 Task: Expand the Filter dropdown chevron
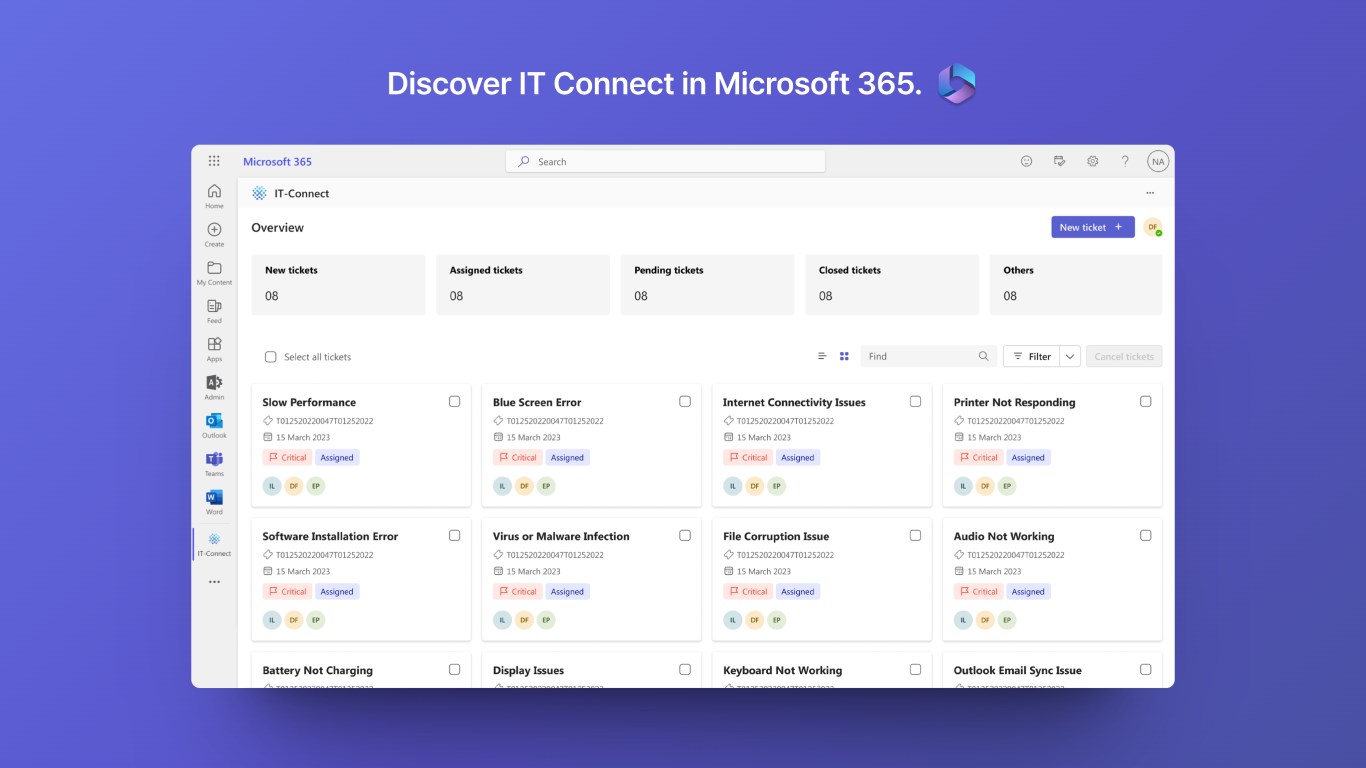[1070, 356]
